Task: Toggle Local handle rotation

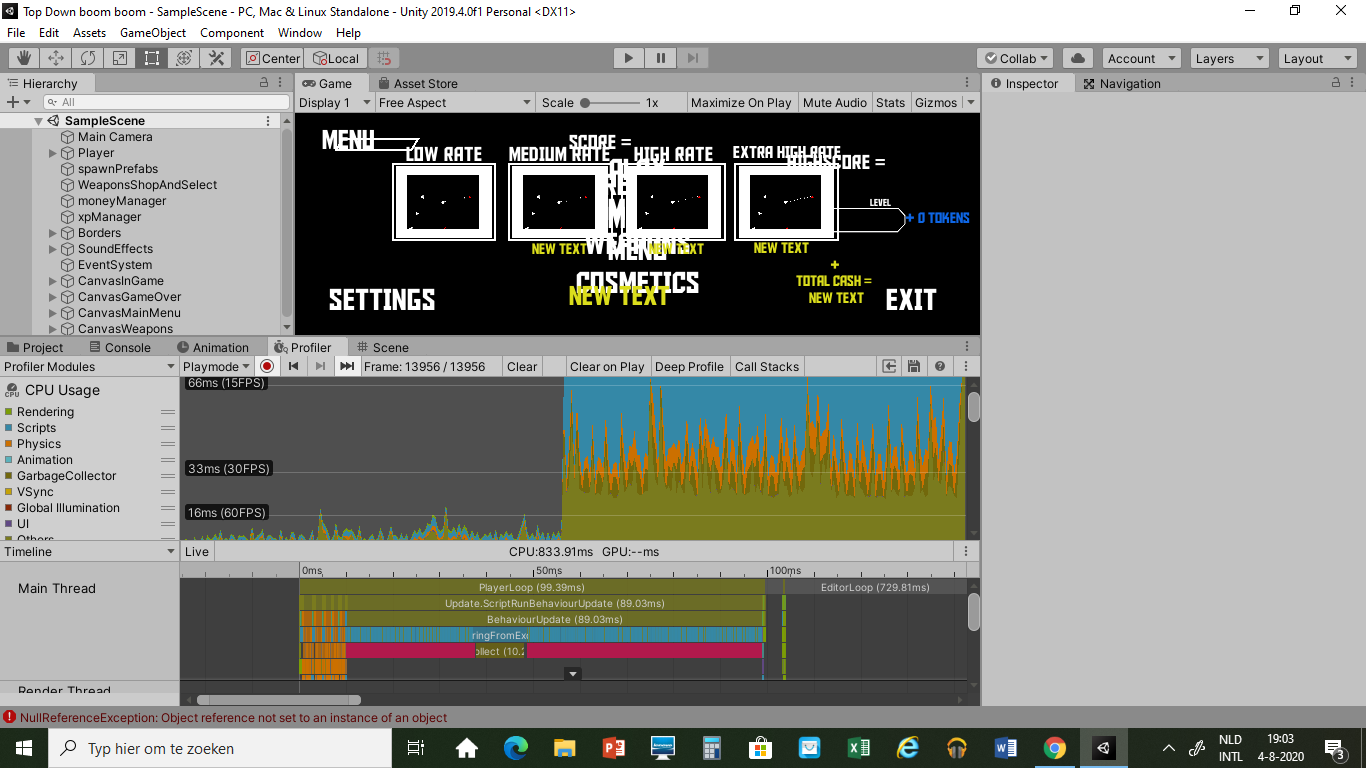Action: (x=336, y=58)
